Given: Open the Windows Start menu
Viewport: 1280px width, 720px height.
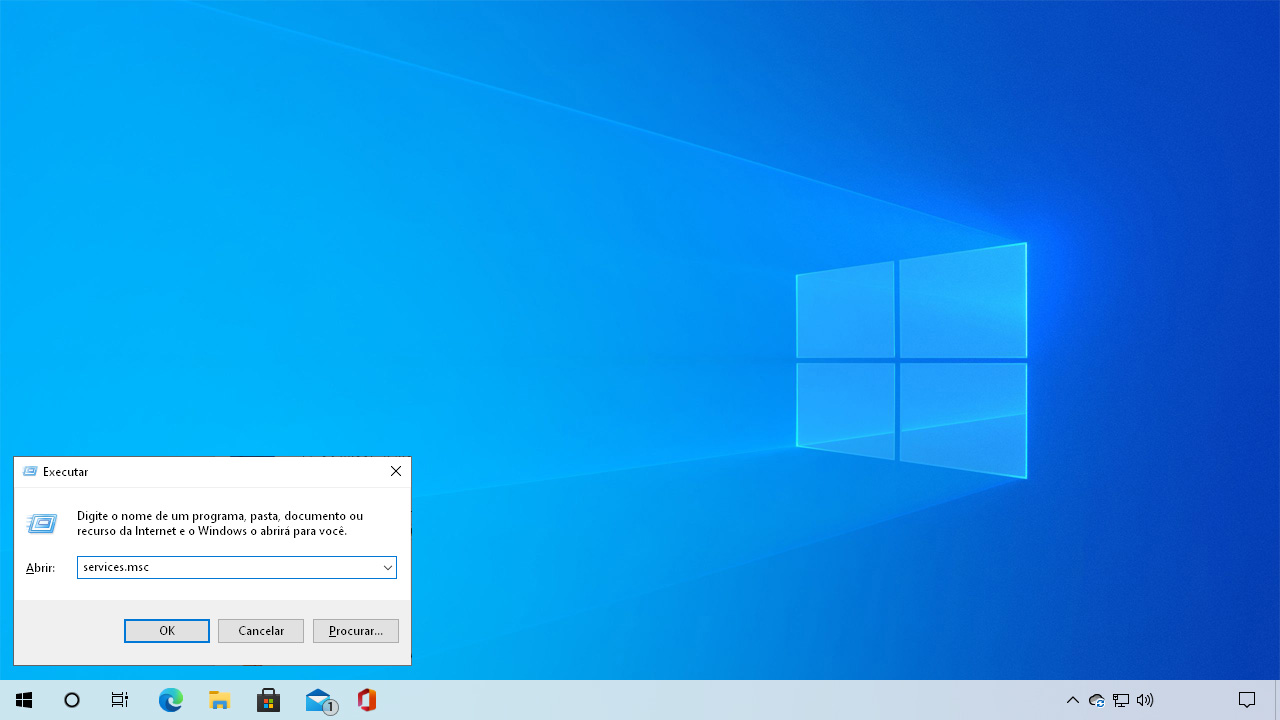Looking at the screenshot, I should tap(24, 700).
